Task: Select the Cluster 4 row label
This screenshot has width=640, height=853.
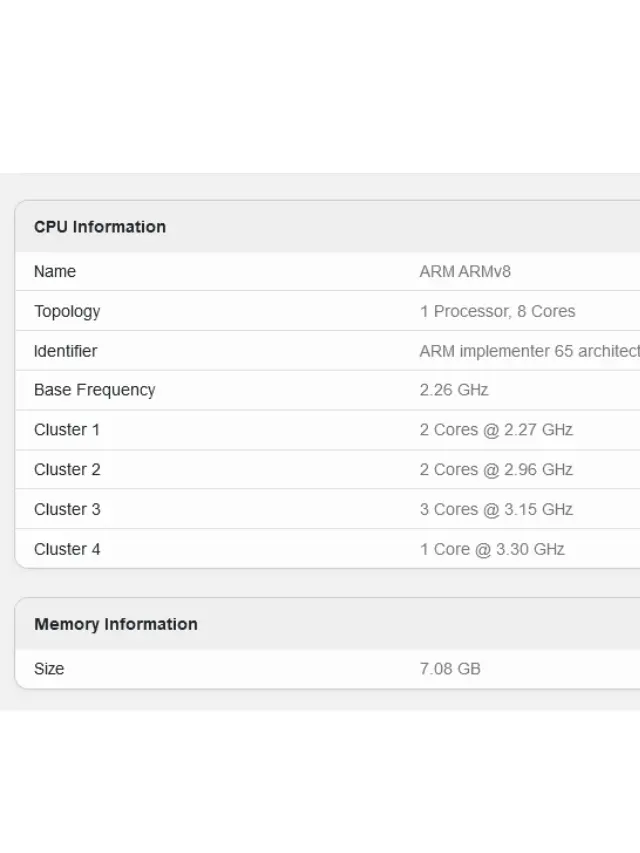Action: coord(67,549)
